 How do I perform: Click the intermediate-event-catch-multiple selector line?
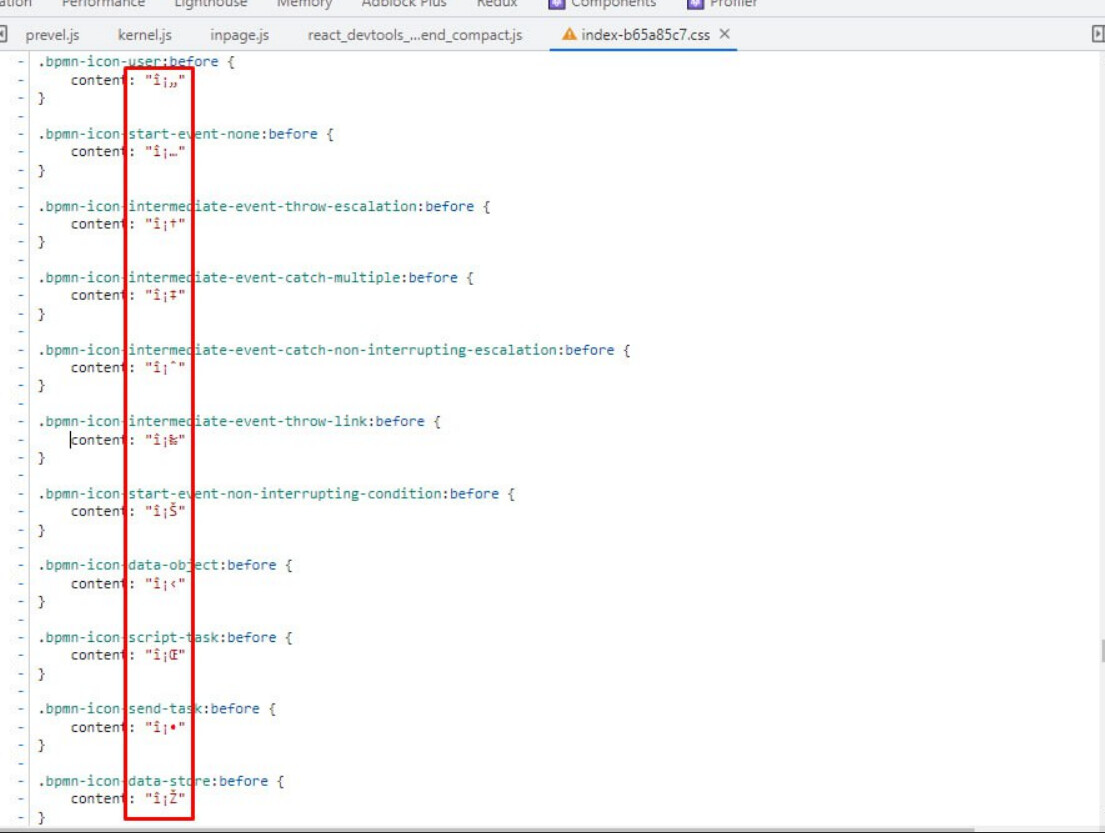[x=255, y=278]
